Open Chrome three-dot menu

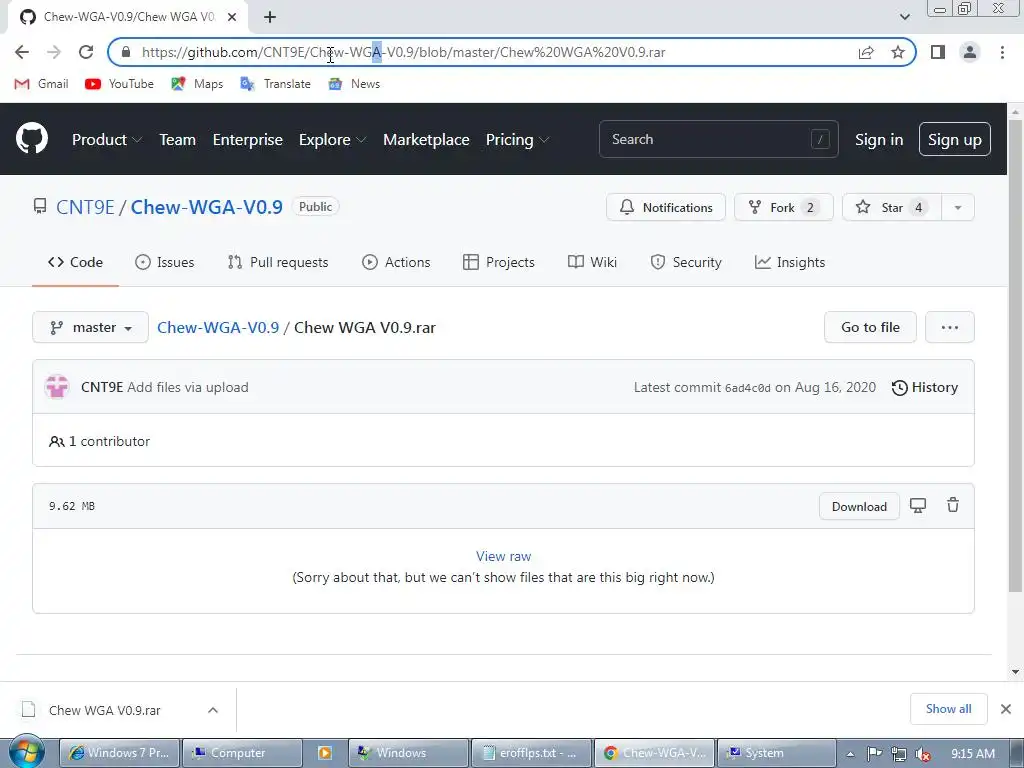click(x=1002, y=52)
